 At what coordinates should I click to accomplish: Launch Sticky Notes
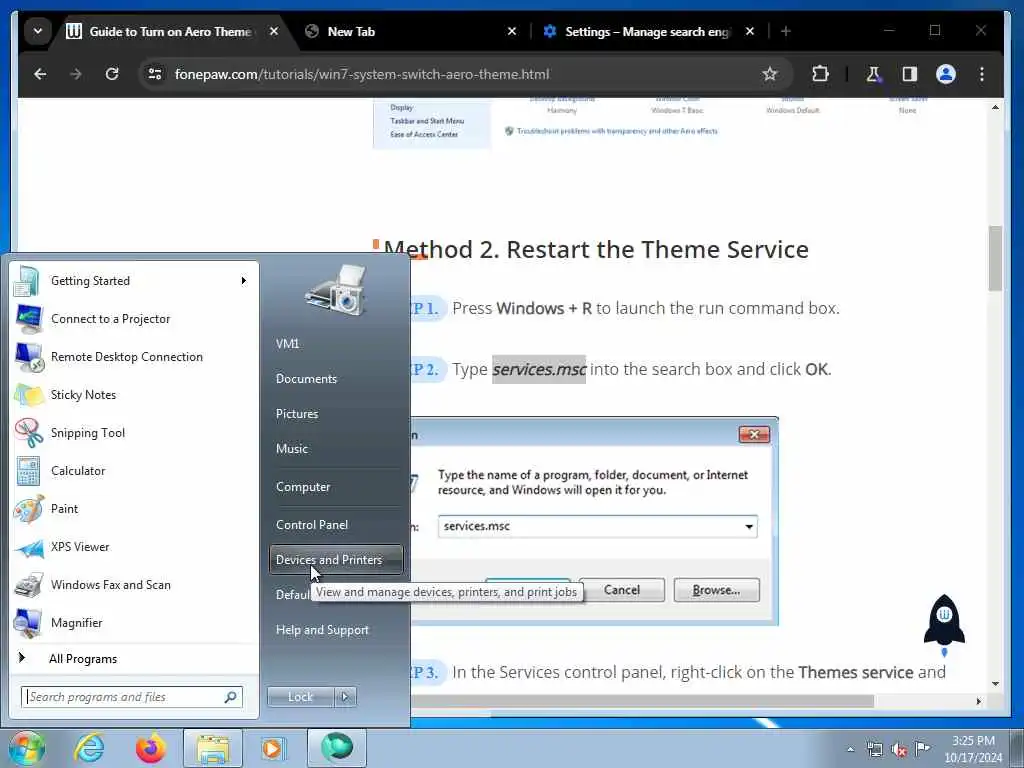coord(134,394)
